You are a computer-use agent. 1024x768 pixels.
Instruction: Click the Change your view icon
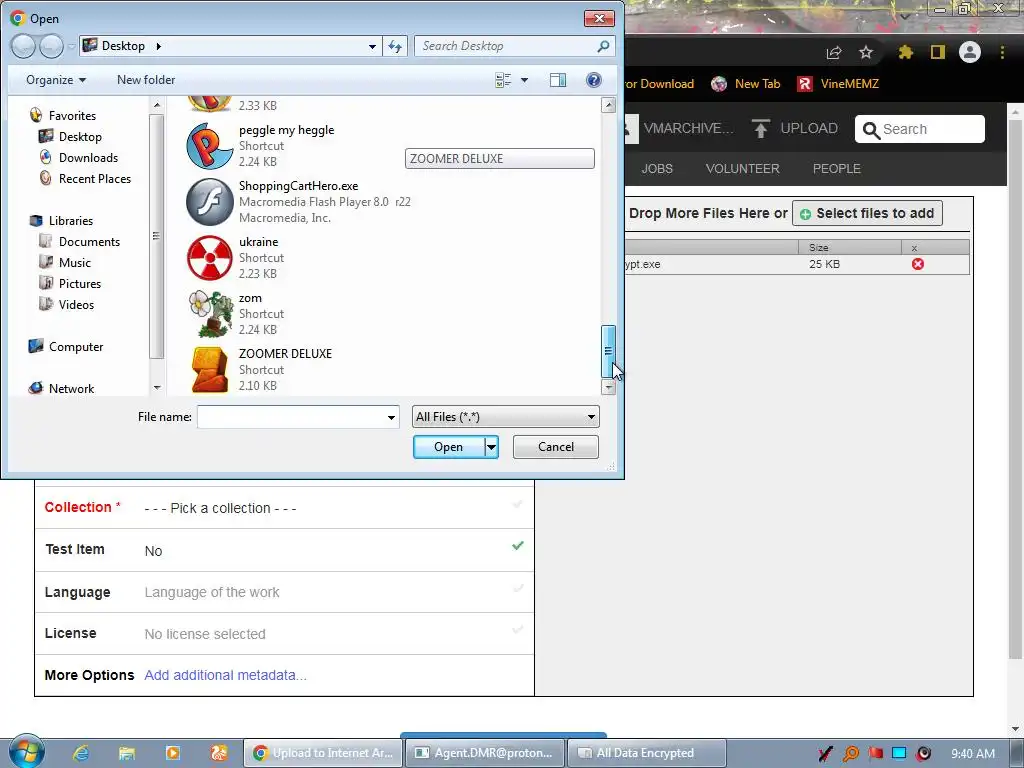tap(503, 80)
